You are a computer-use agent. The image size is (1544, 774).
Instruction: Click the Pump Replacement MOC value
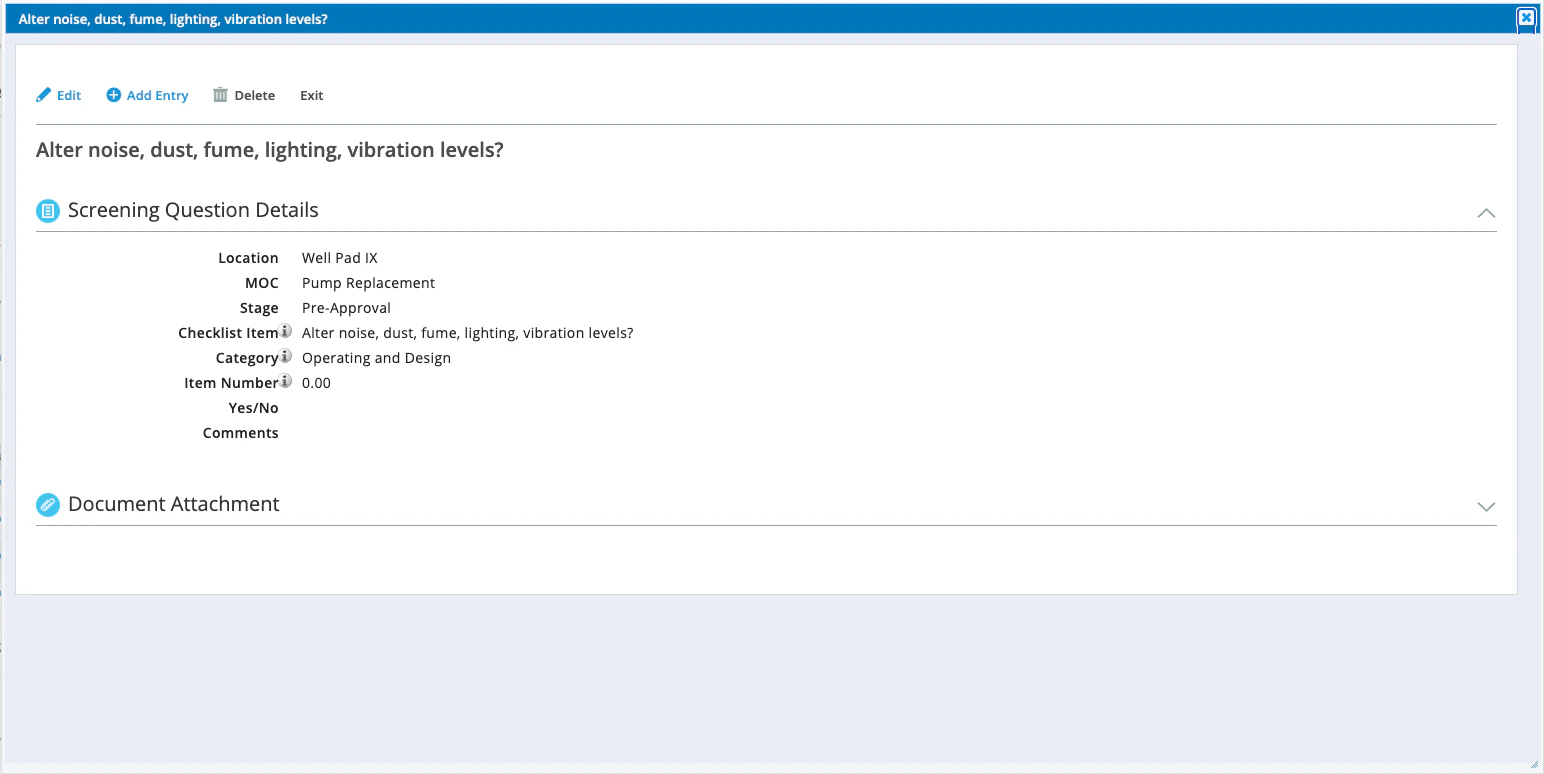[368, 282]
